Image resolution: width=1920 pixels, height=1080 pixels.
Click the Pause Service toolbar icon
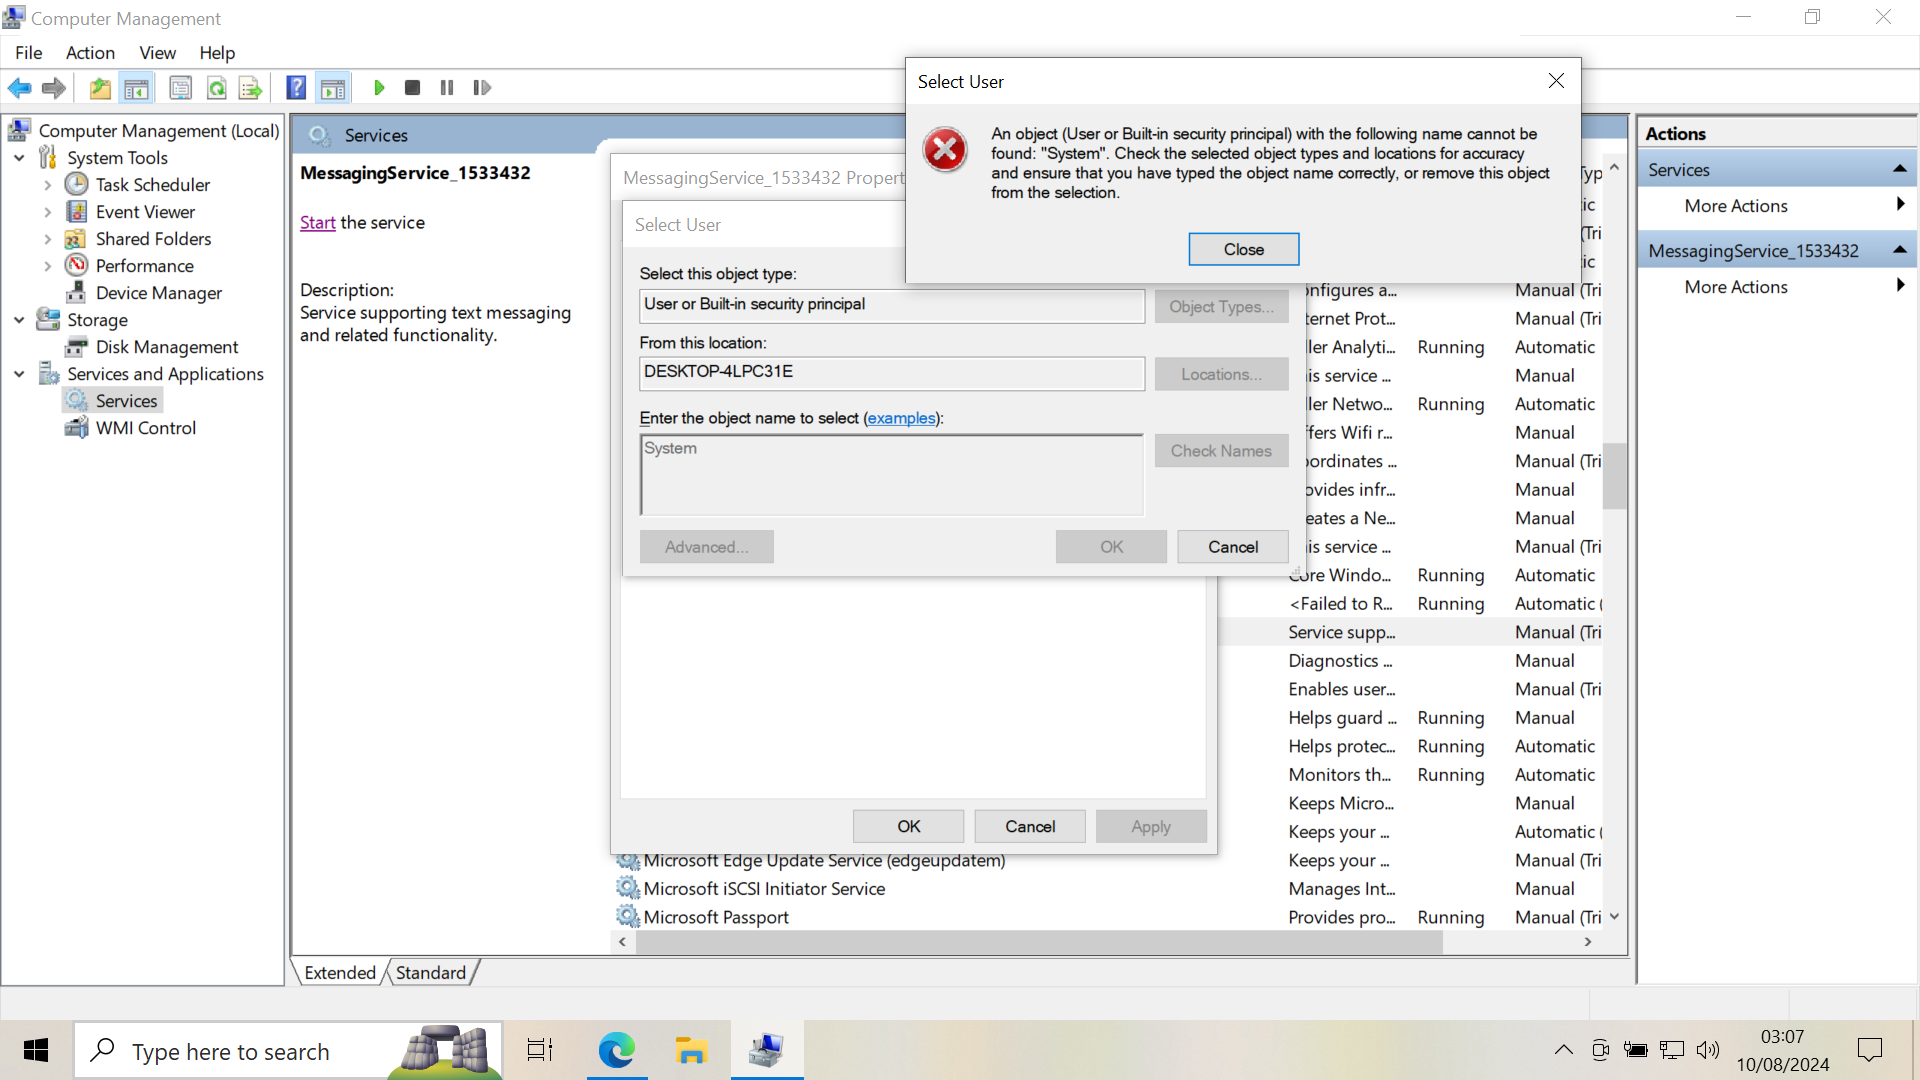[447, 88]
